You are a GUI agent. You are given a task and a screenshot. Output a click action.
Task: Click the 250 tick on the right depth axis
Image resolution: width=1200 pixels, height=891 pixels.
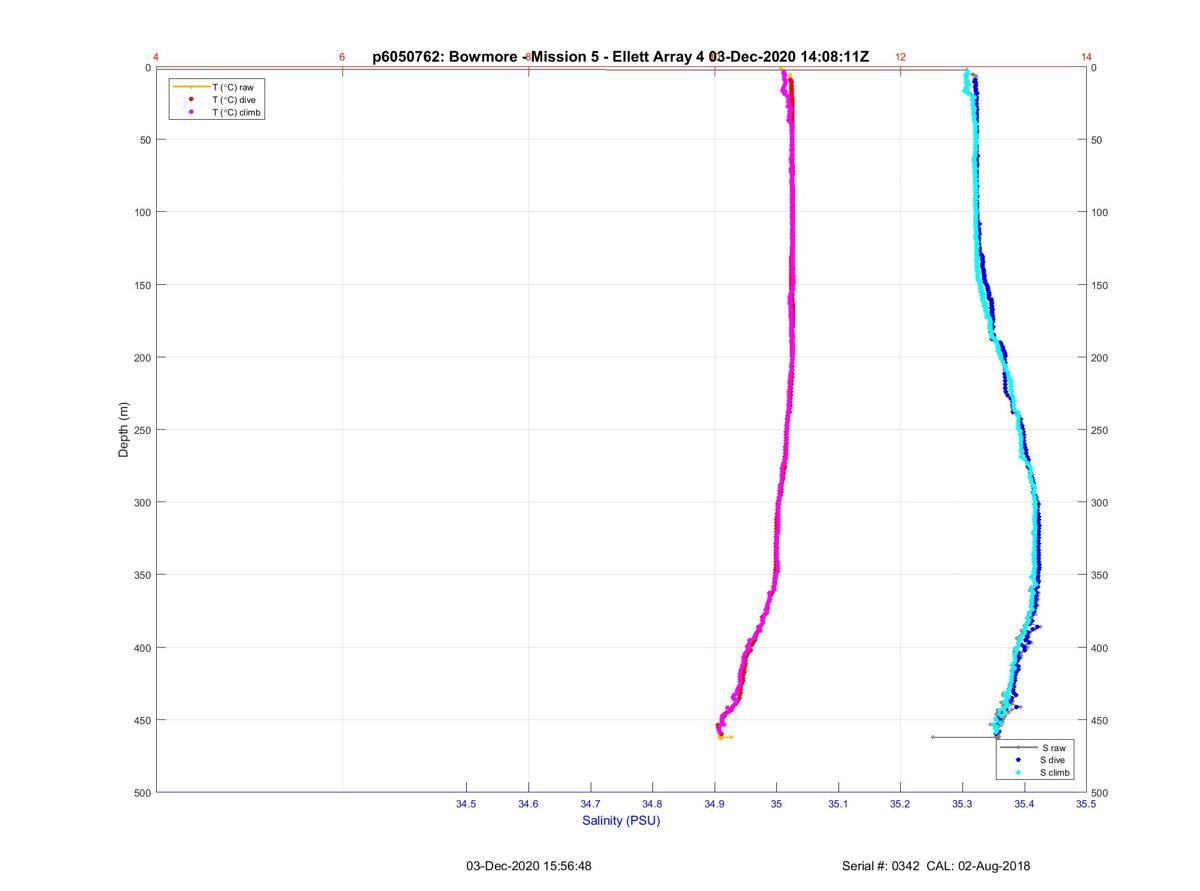pyautogui.click(x=1100, y=430)
